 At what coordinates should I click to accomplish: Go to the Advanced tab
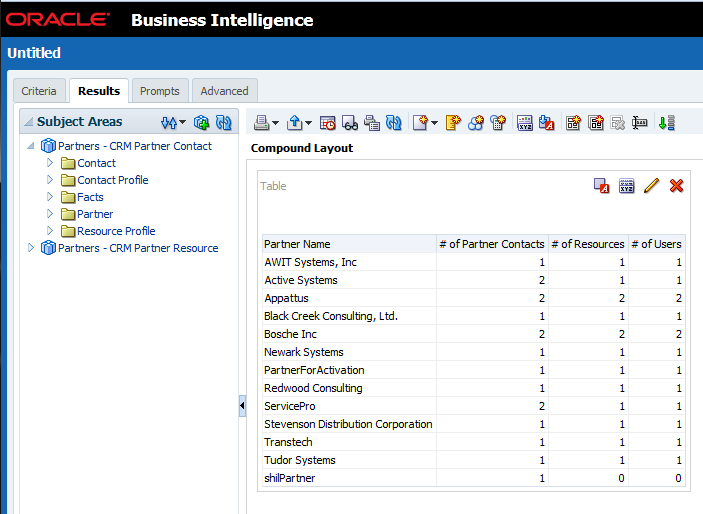pyautogui.click(x=224, y=91)
